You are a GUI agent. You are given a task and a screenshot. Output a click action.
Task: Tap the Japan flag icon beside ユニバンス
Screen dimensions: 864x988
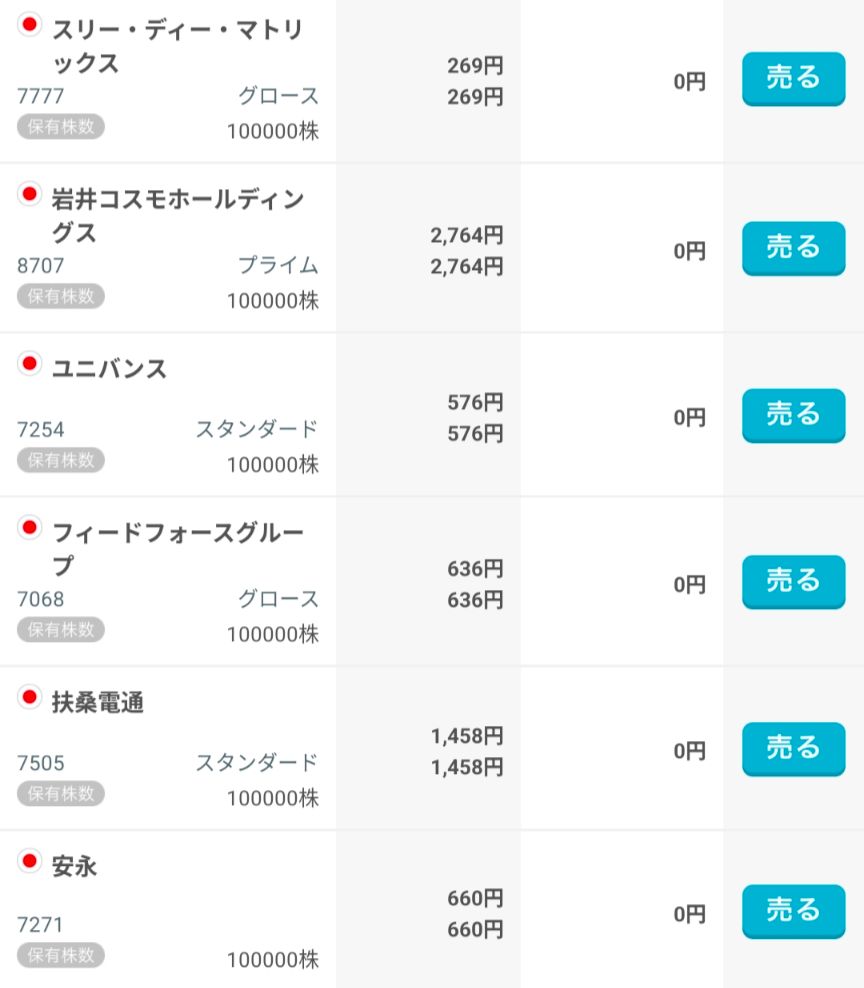click(x=30, y=363)
